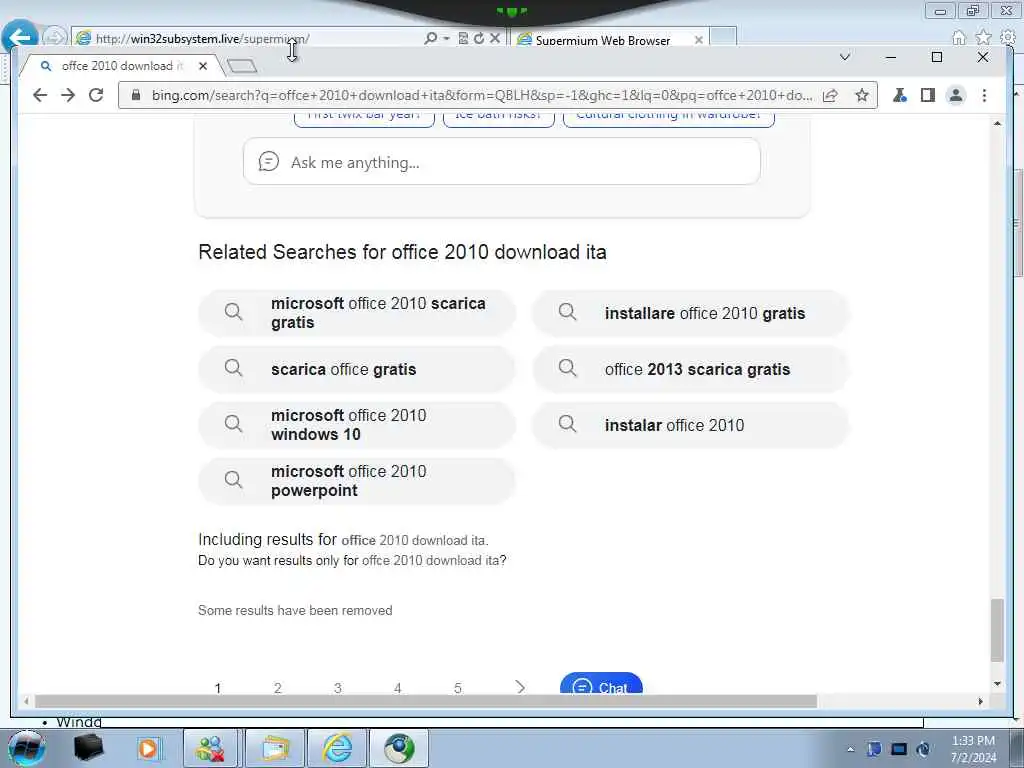This screenshot has width=1024, height=768.
Task: Click the next page arrow
Action: pyautogui.click(x=520, y=687)
